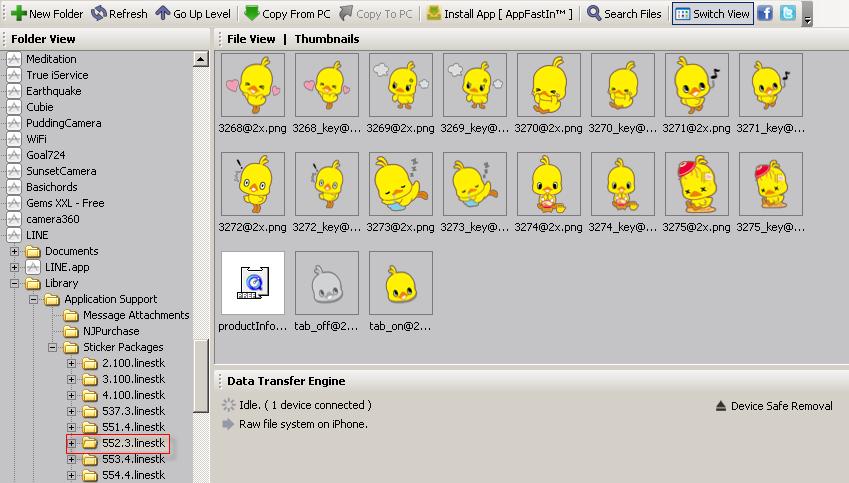Click the folder tree scrollbar thumb
Screen dimensions: 849x483
[201, 376]
